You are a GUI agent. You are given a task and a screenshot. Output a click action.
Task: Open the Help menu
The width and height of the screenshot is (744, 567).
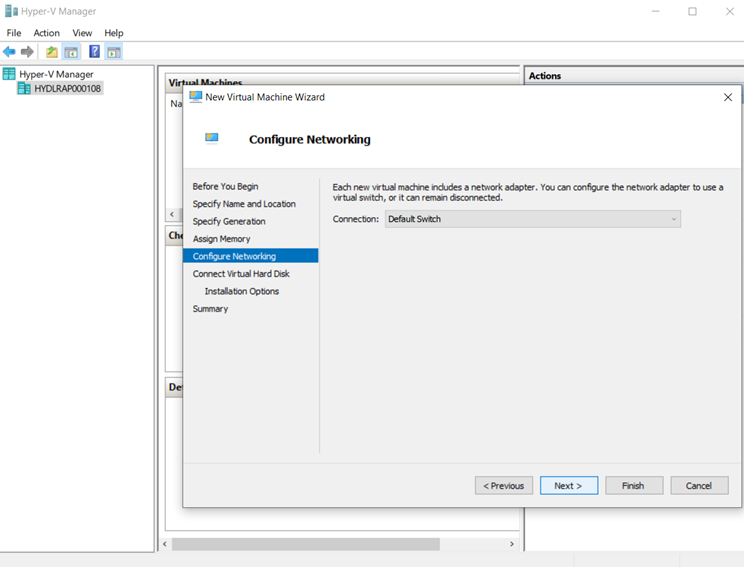114,33
